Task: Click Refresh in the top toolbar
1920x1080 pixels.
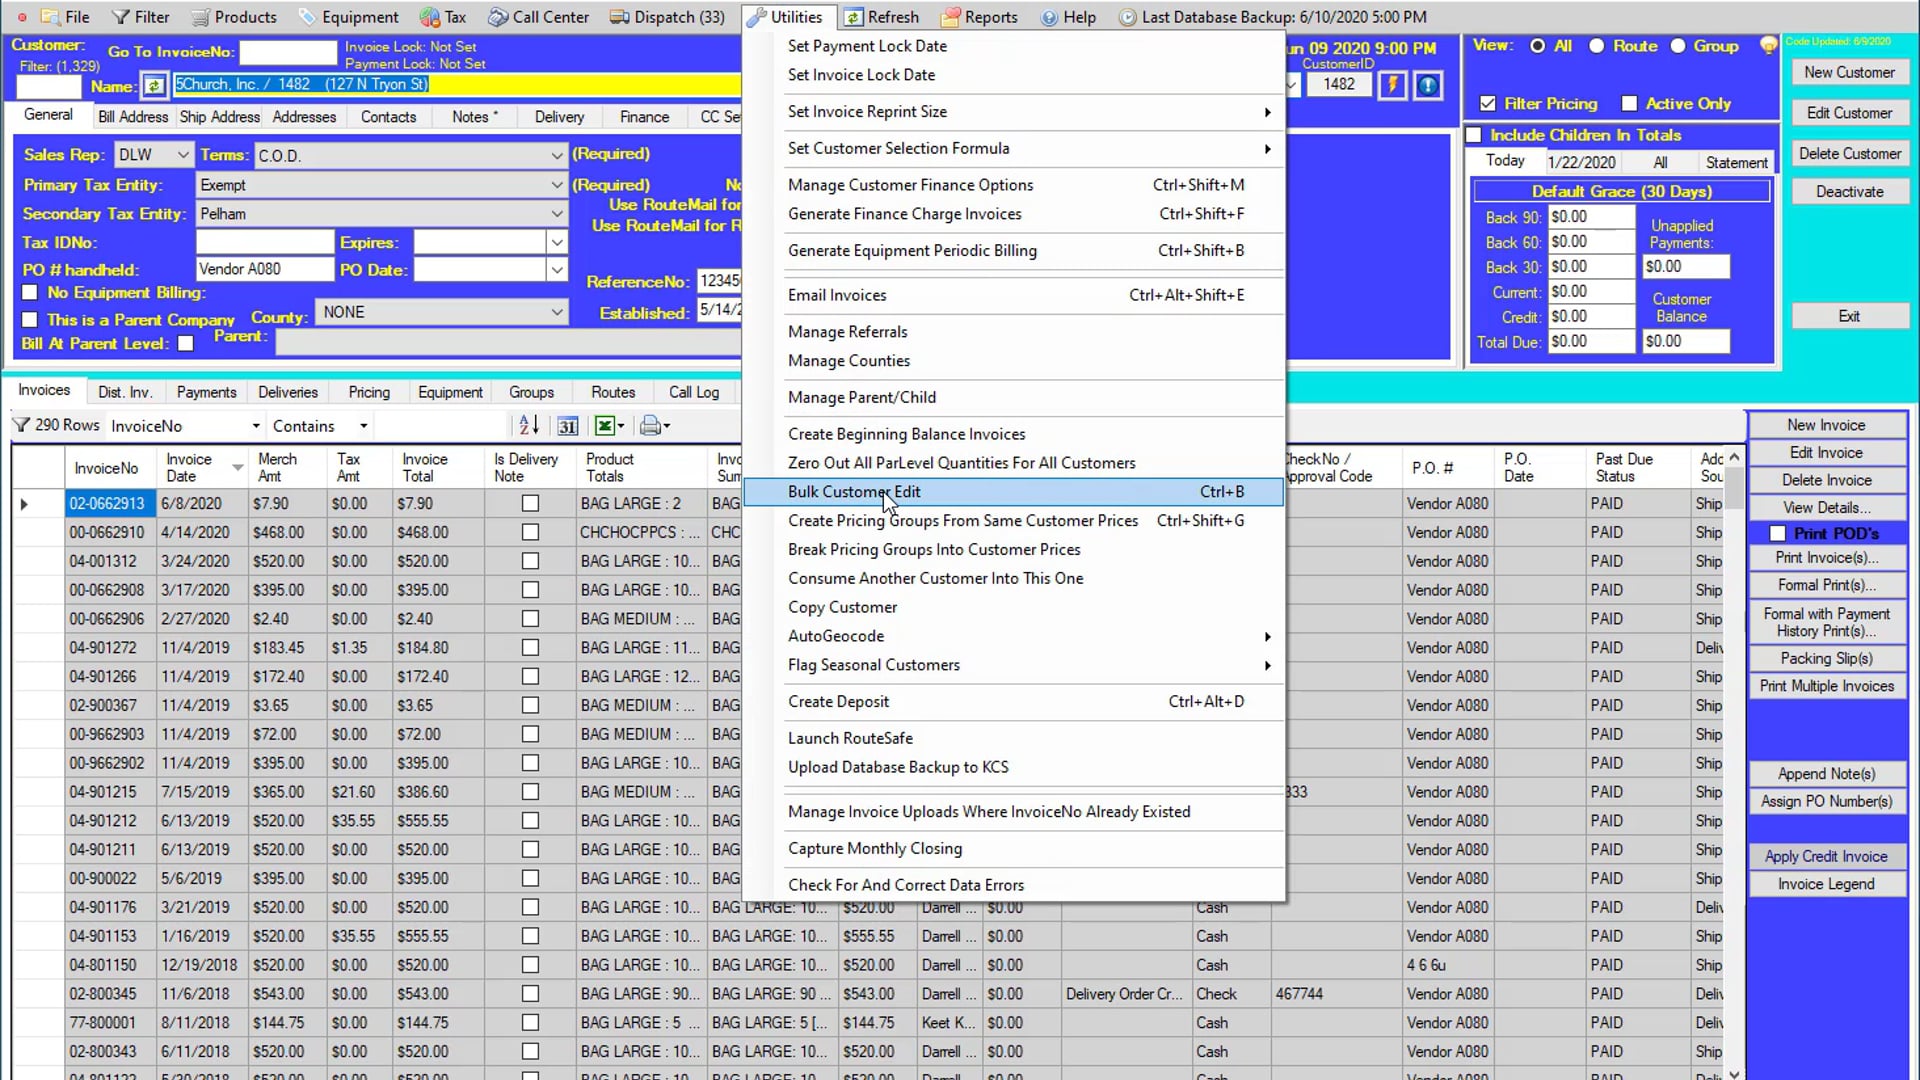Action: [x=881, y=17]
